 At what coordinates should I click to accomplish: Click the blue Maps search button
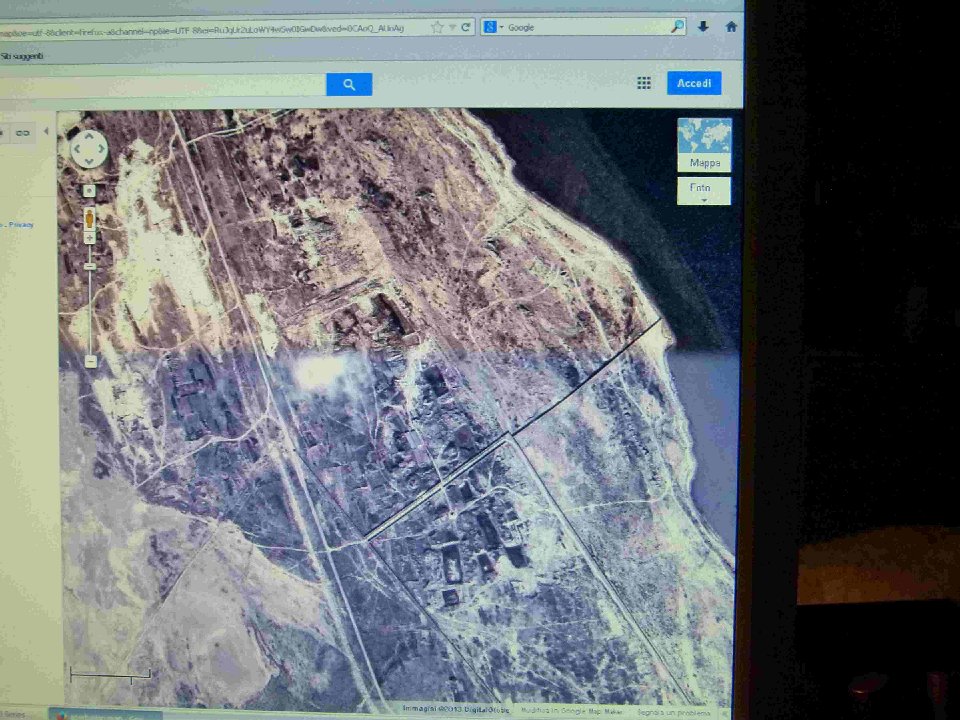pyautogui.click(x=349, y=84)
